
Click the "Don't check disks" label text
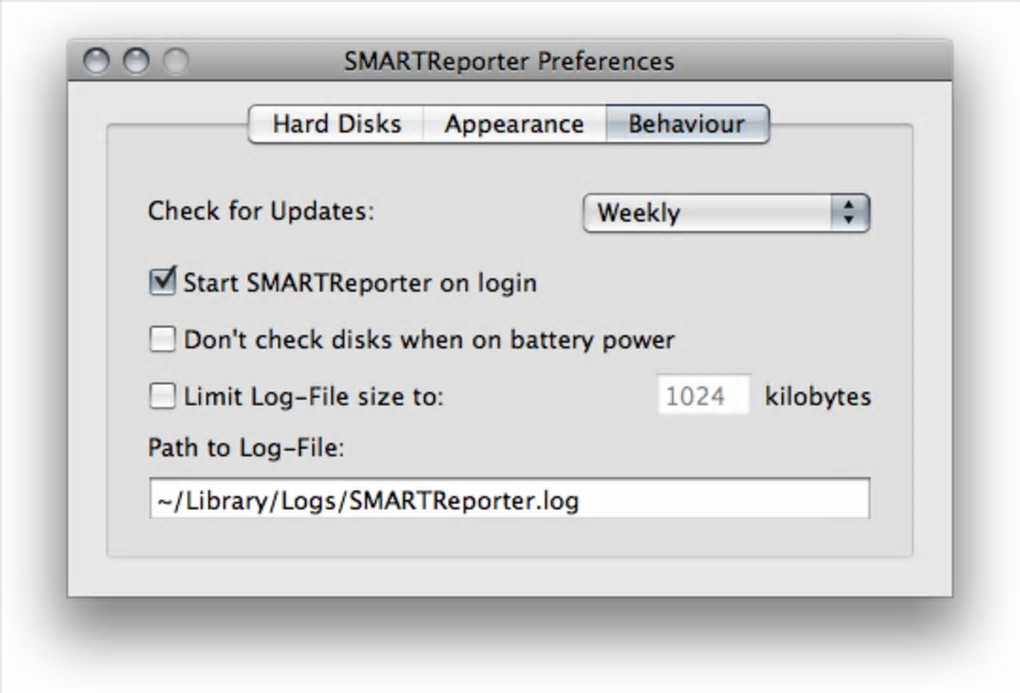429,340
